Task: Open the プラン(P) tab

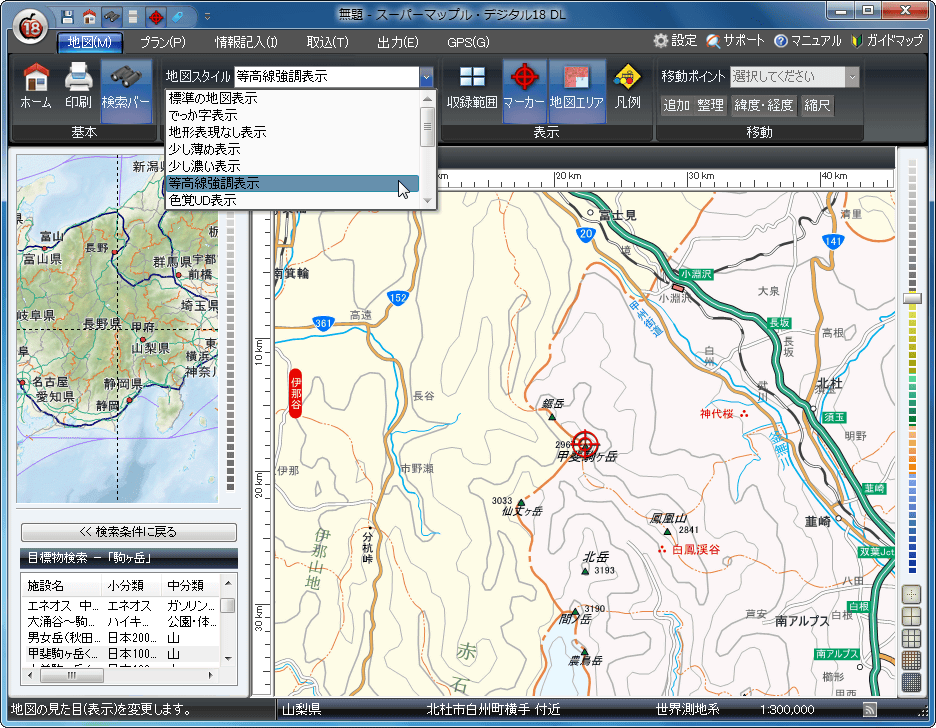Action: [x=163, y=42]
